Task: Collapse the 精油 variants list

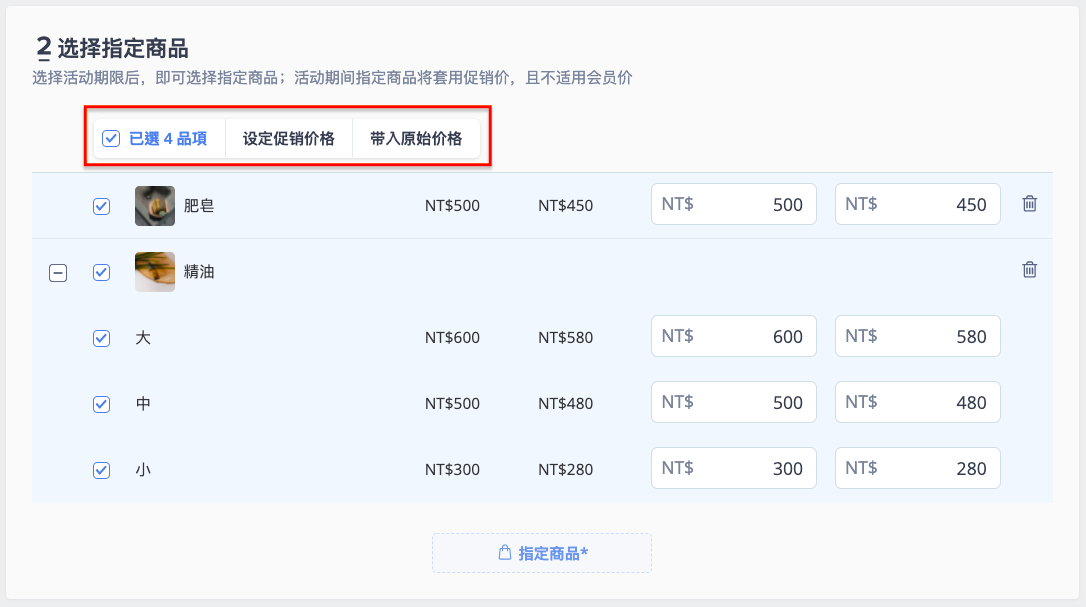Action: pyautogui.click(x=58, y=272)
